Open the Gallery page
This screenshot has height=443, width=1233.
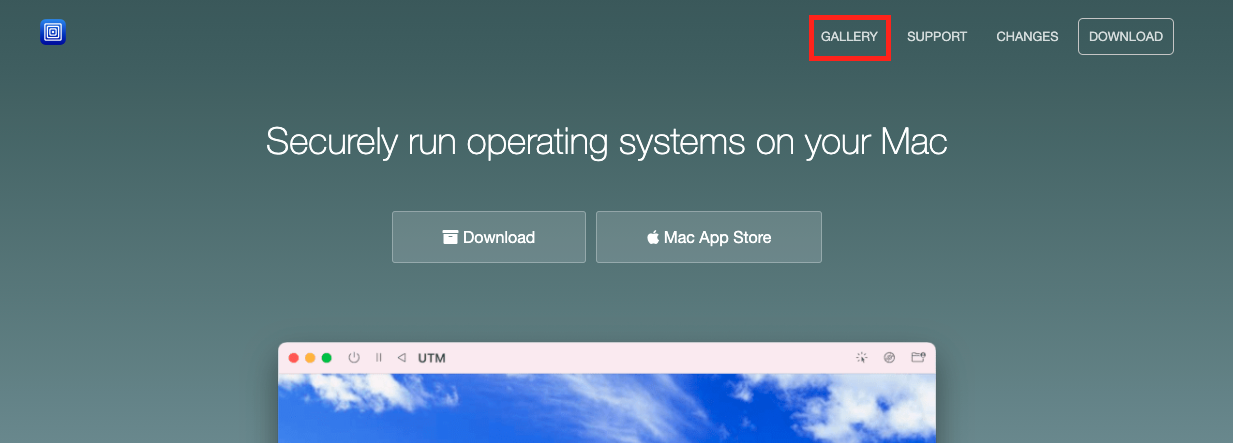coord(849,37)
